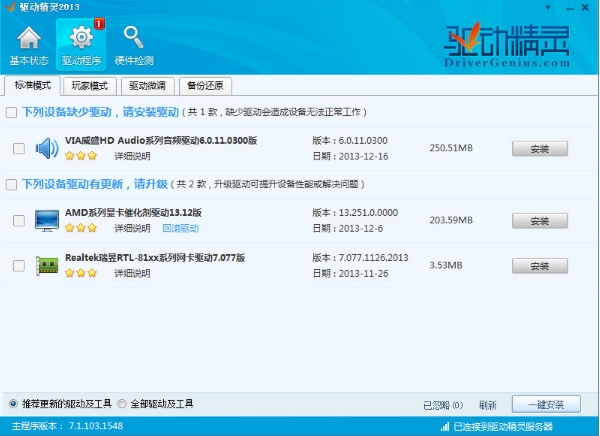600x436 pixels.
Task: Click main program version 7.1.103.1548
Action: pos(96,426)
